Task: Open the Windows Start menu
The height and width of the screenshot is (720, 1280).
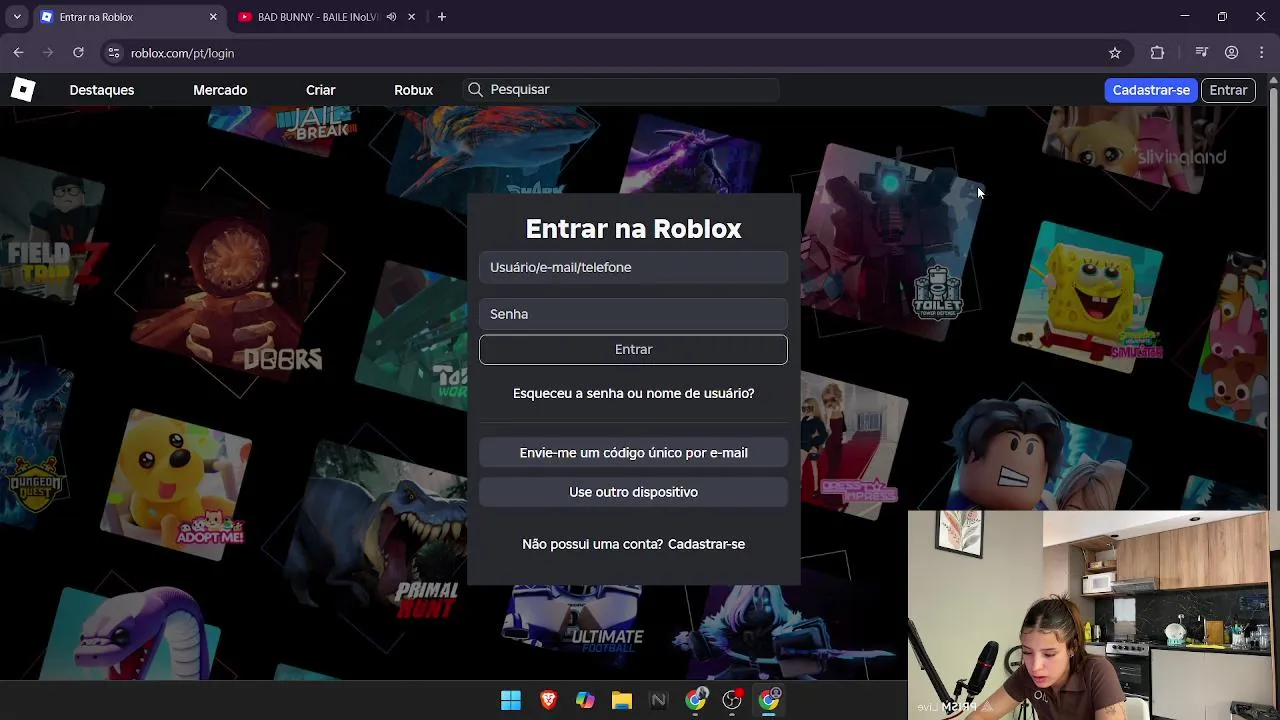Action: tap(511, 701)
